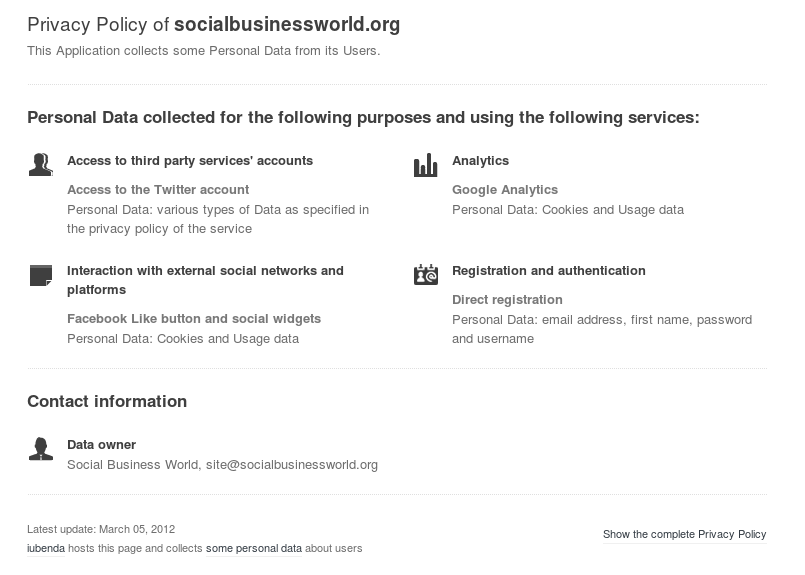805x575 pixels.
Task: Click the Analytics bar chart icon
Action: coord(425,165)
